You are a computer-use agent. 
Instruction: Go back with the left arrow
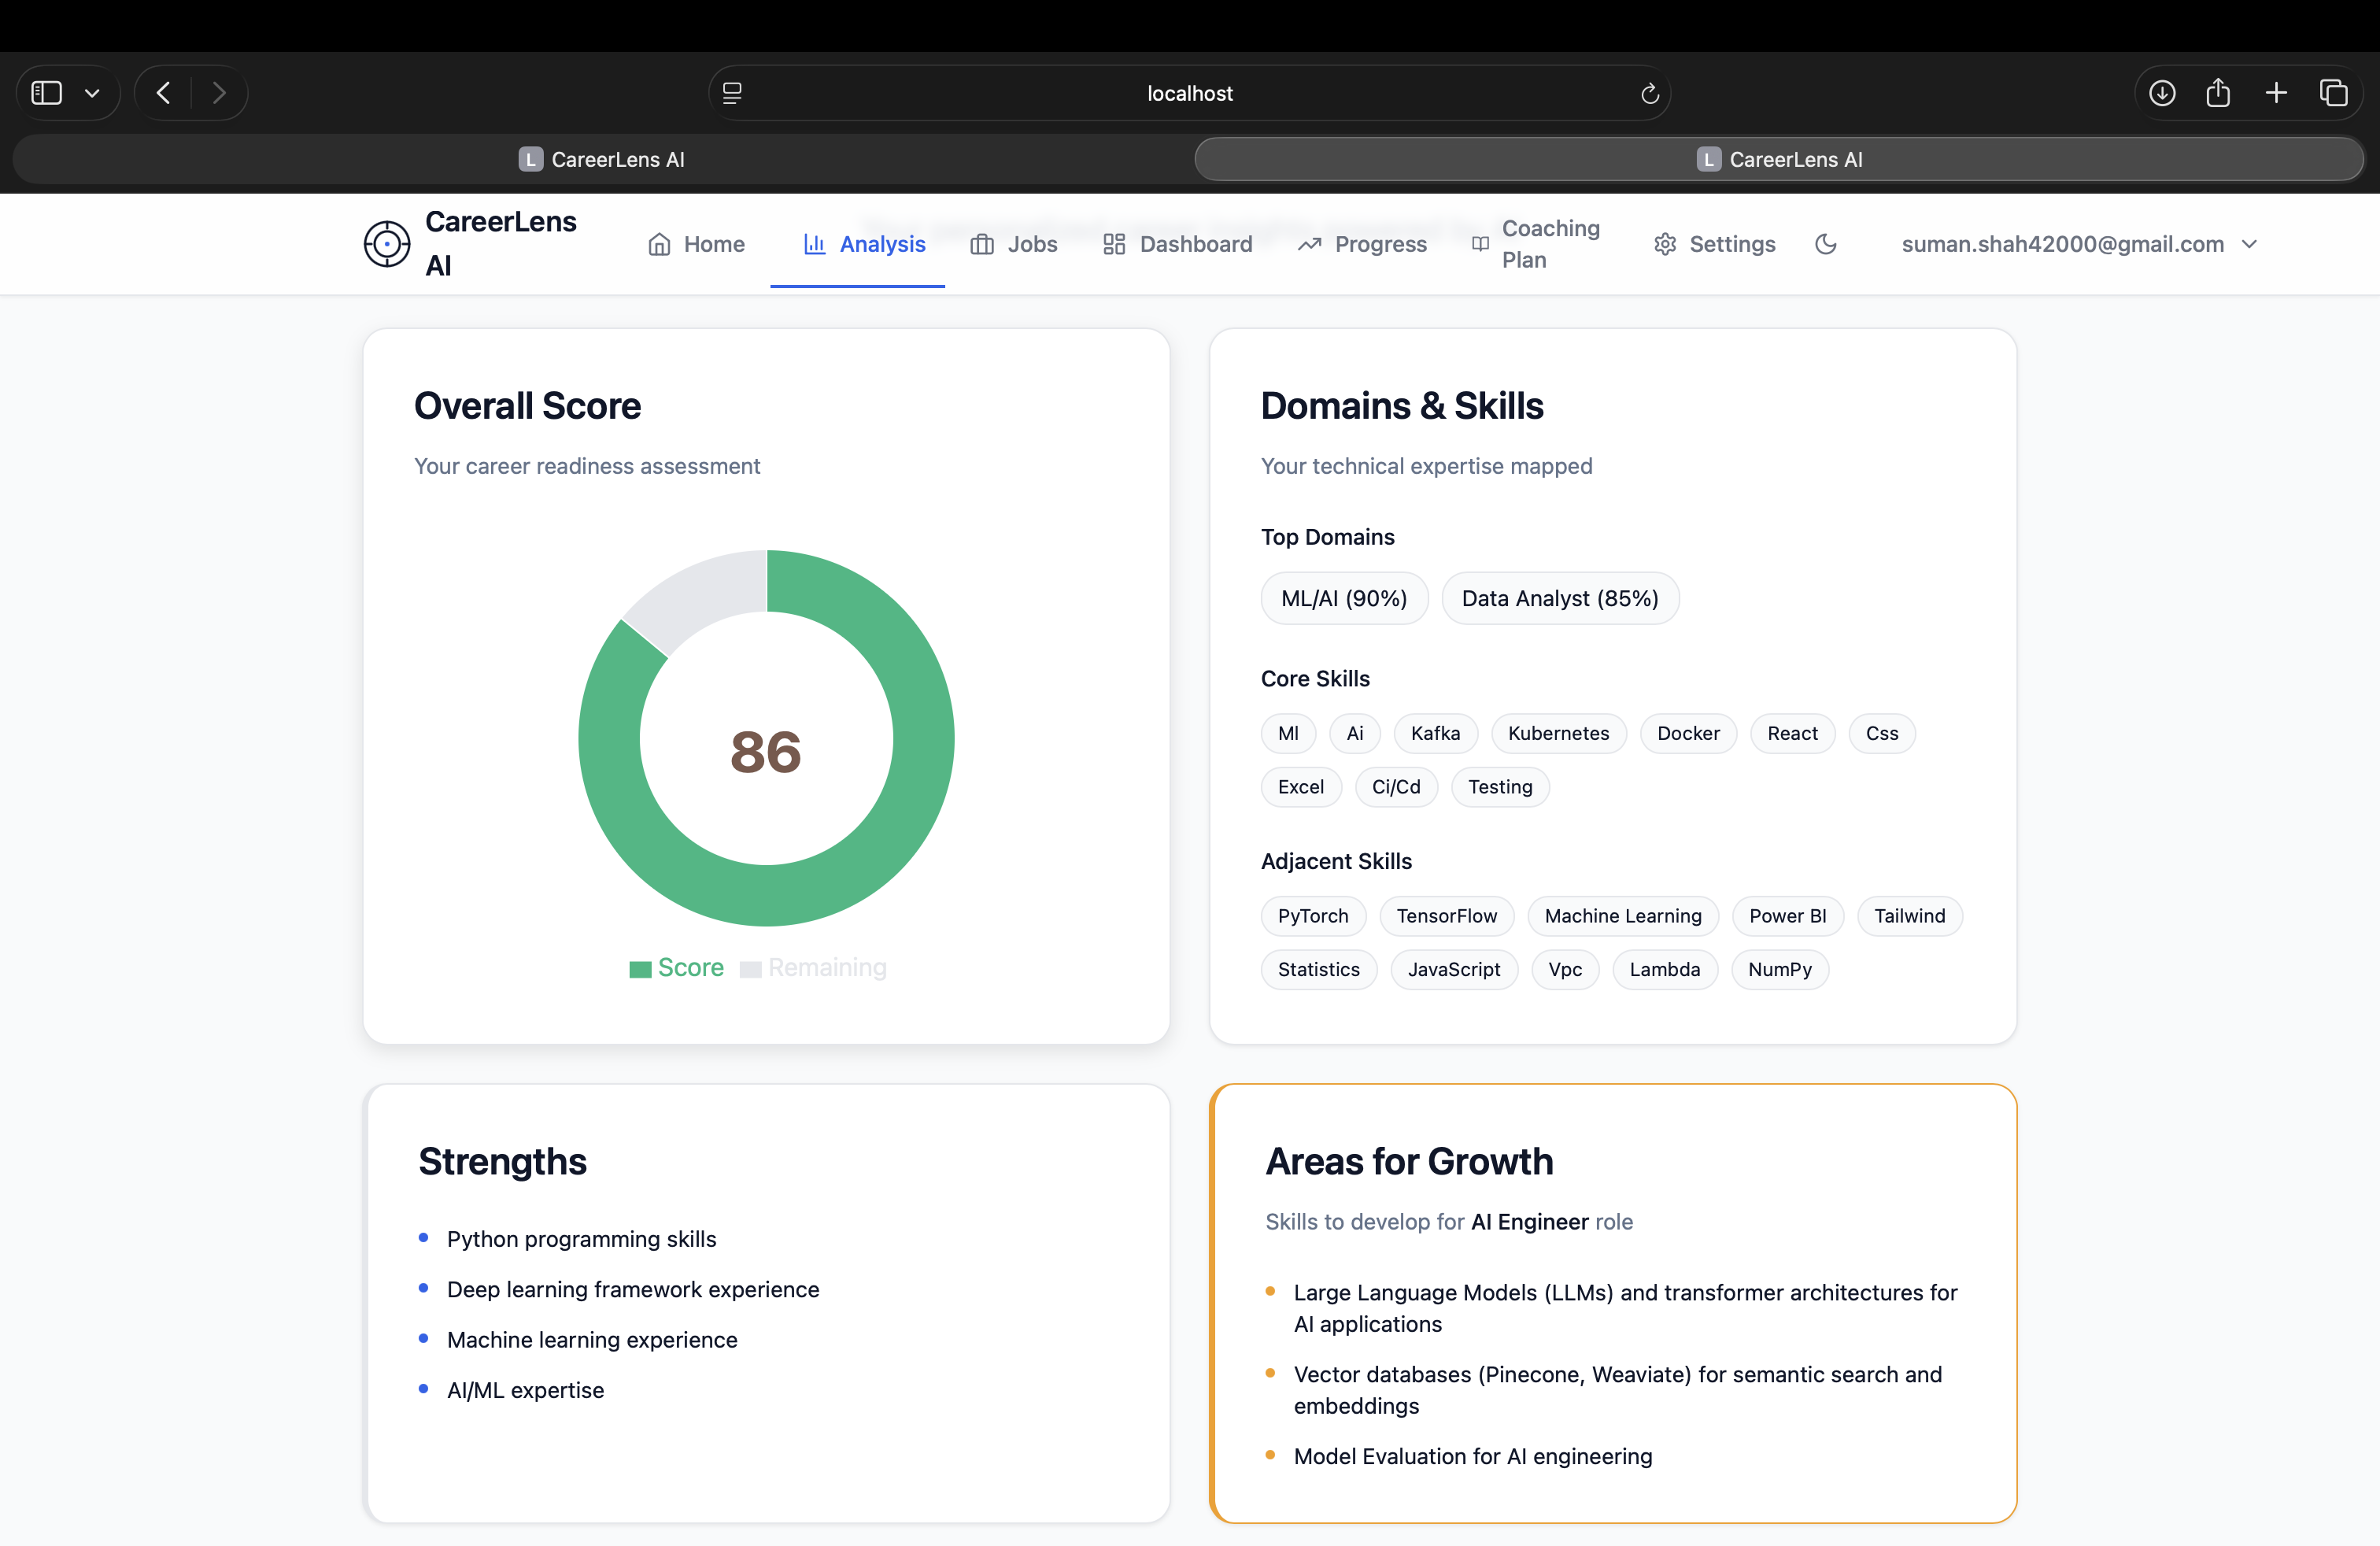tap(164, 93)
